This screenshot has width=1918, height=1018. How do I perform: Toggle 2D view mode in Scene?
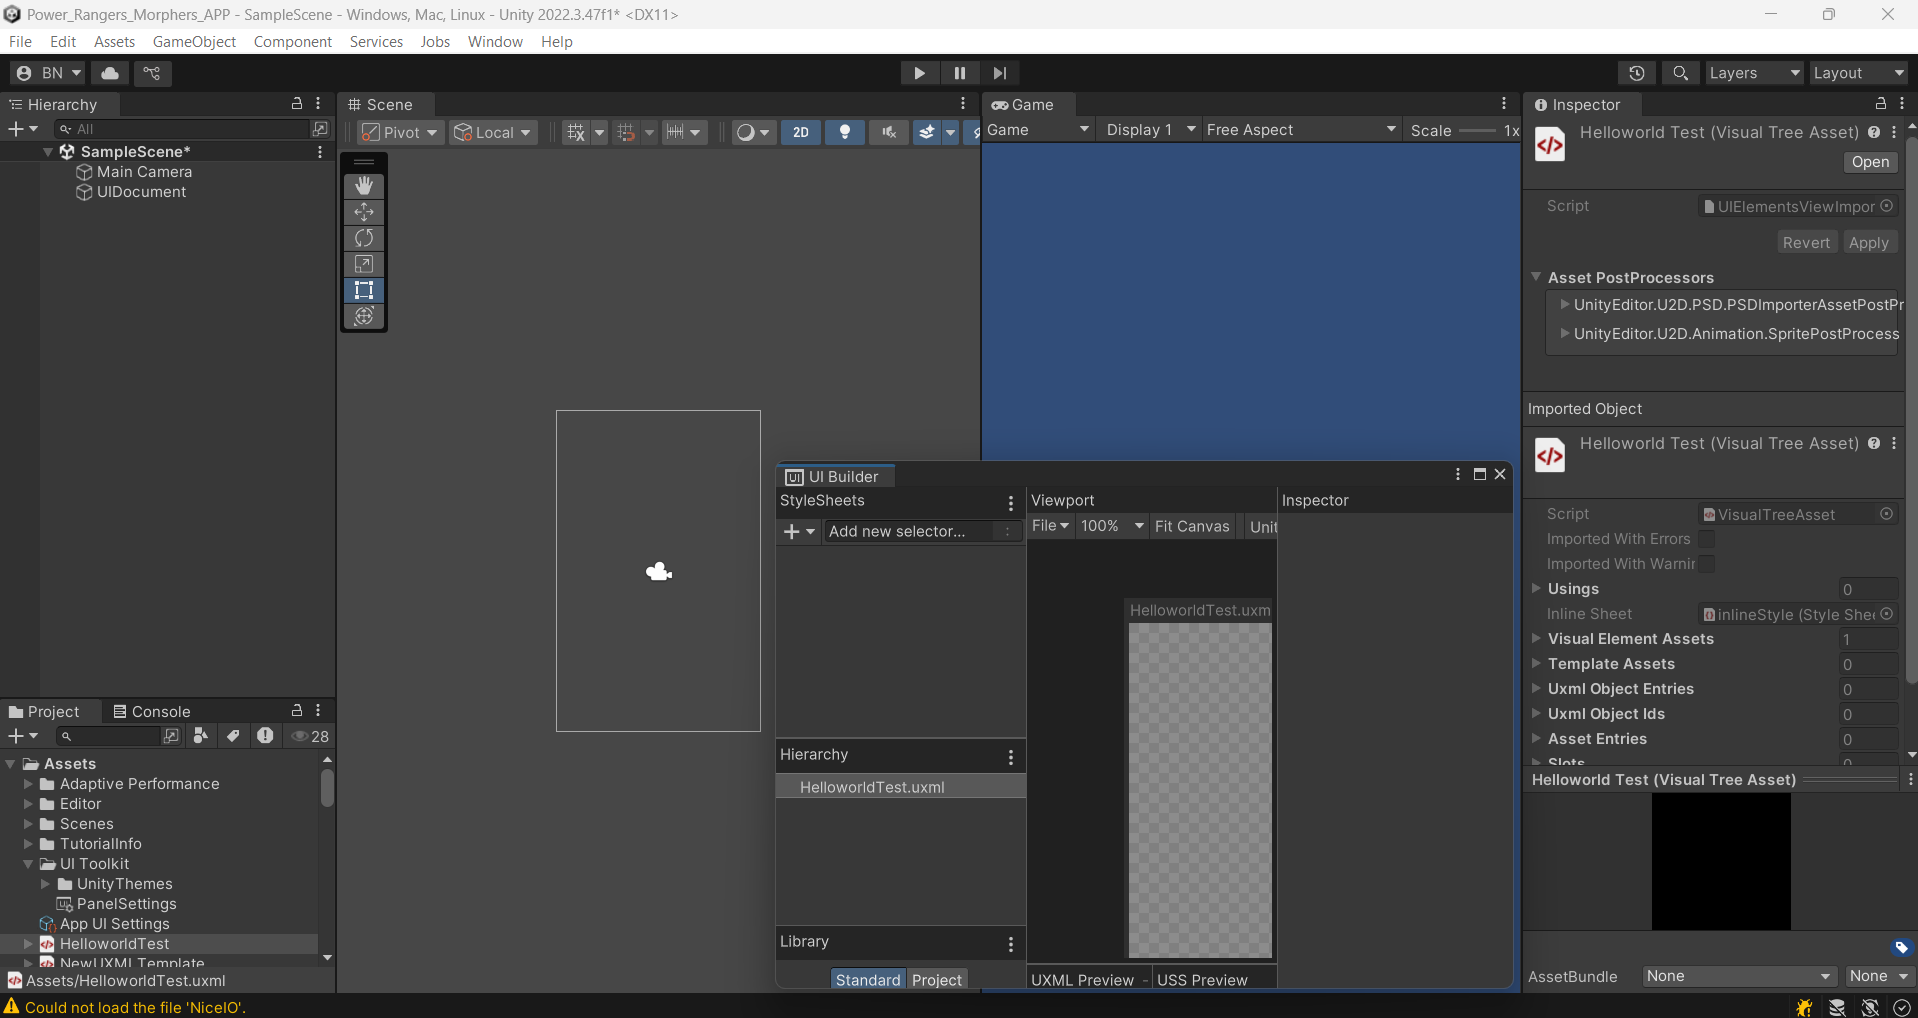coord(801,132)
